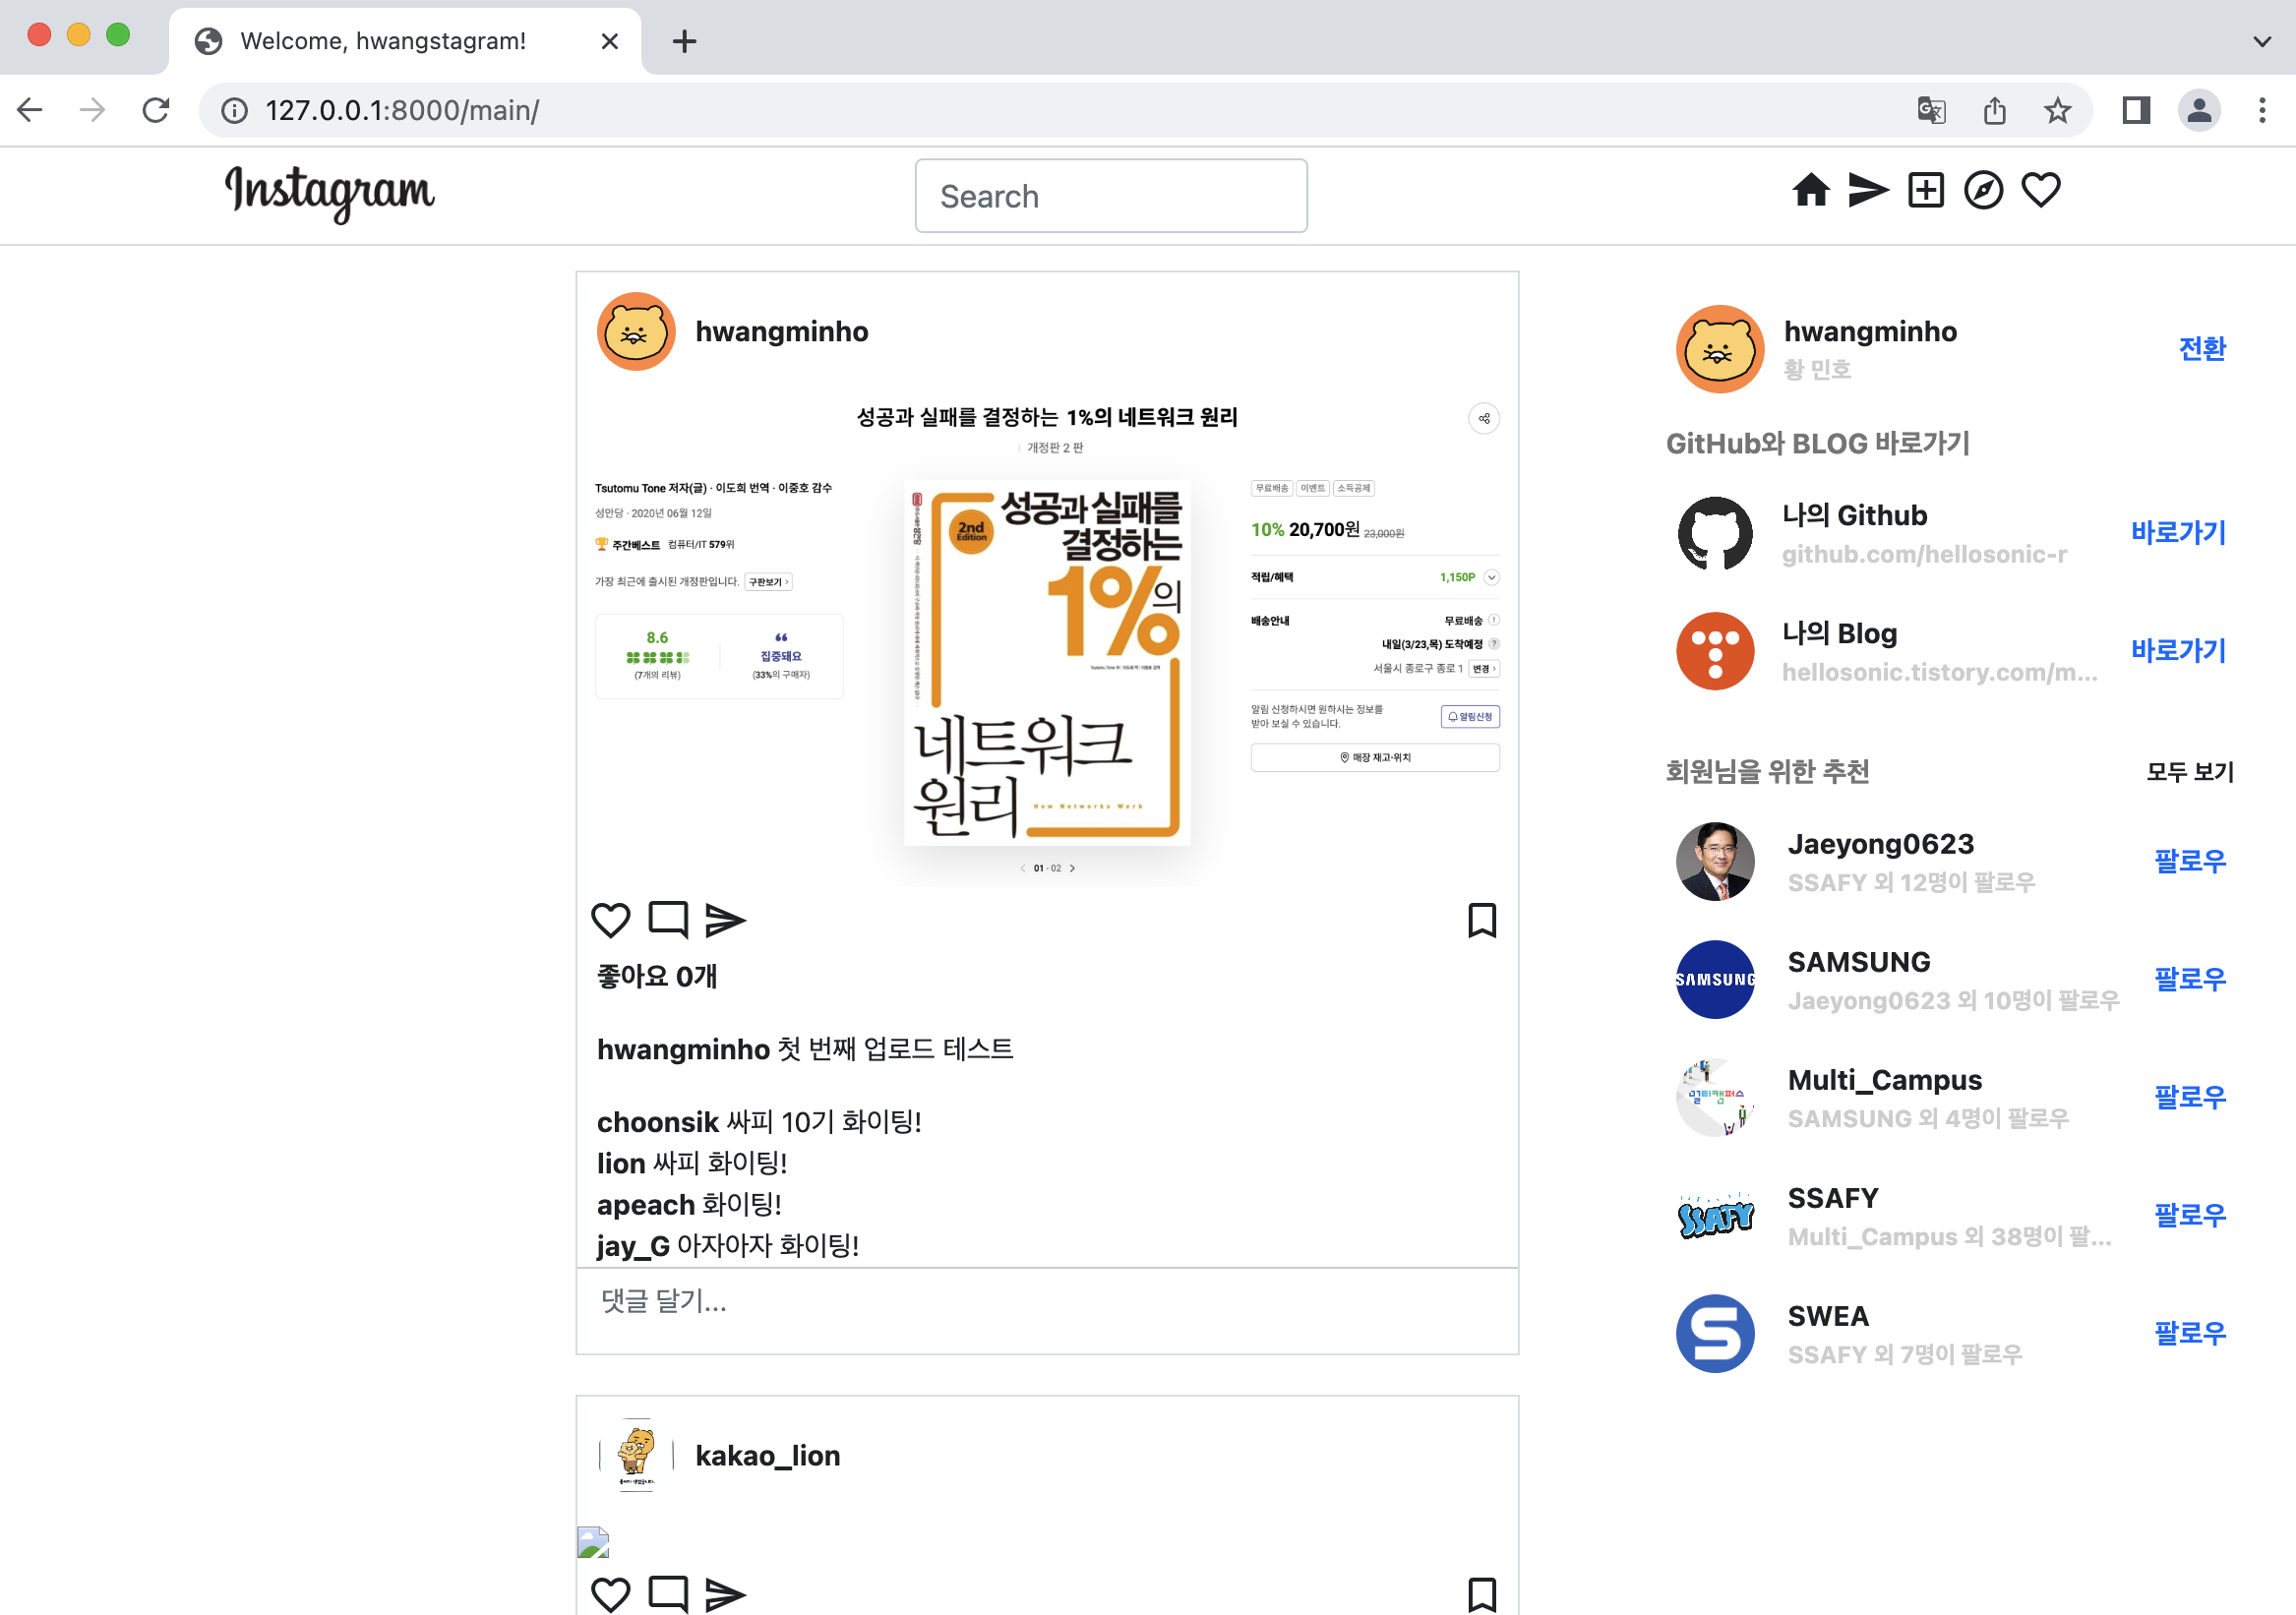The height and width of the screenshot is (1615, 2296).
Task: Click the navbar heart activity icon
Action: click(x=2041, y=190)
